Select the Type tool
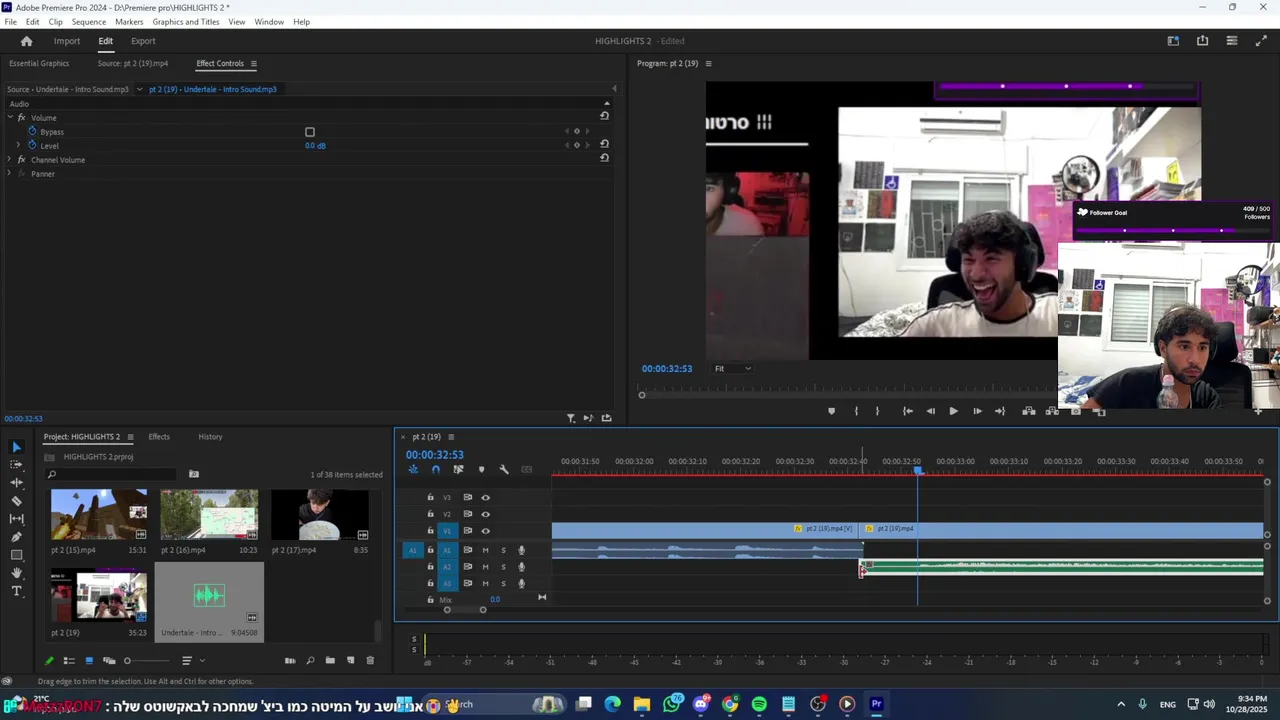The height and width of the screenshot is (720, 1280). coord(16,591)
